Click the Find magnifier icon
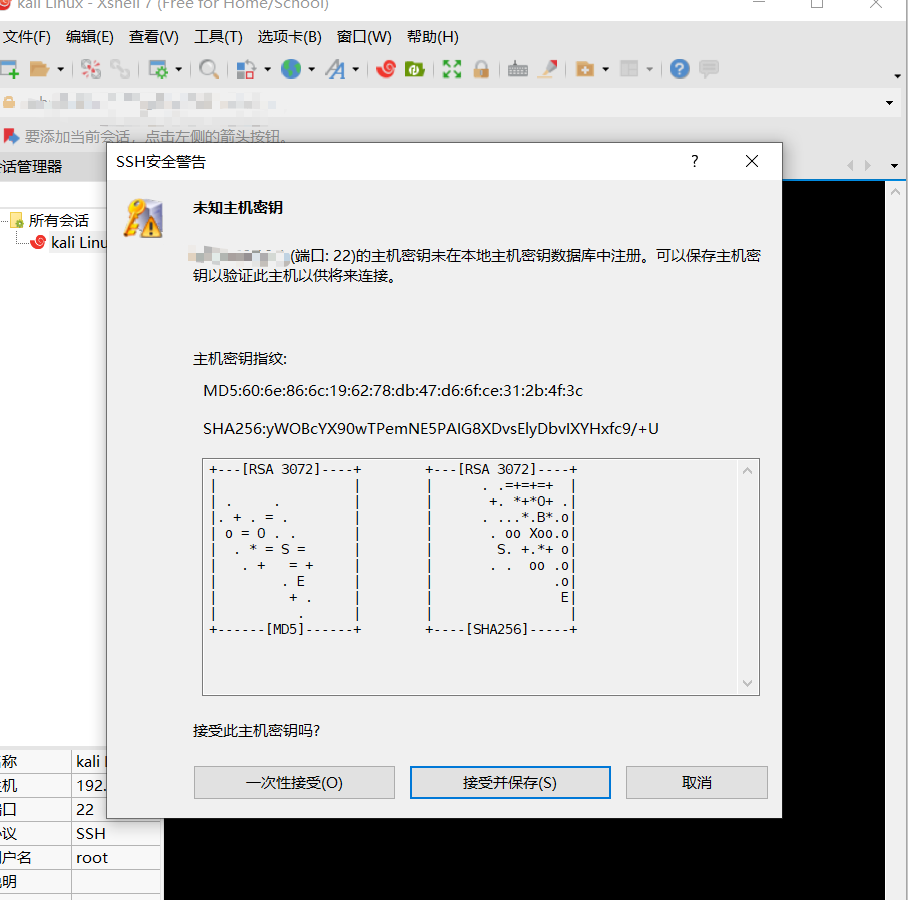908x900 pixels. [x=208, y=69]
